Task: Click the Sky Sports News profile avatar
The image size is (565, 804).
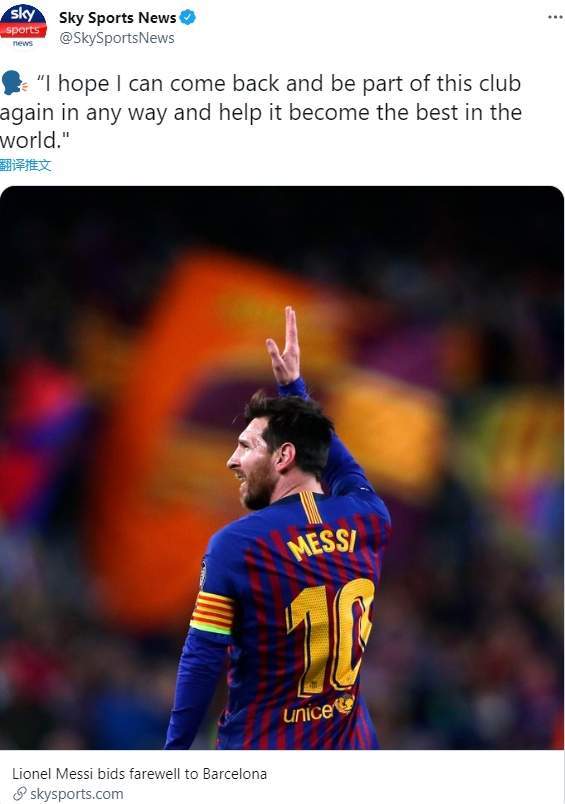Action: (23, 25)
